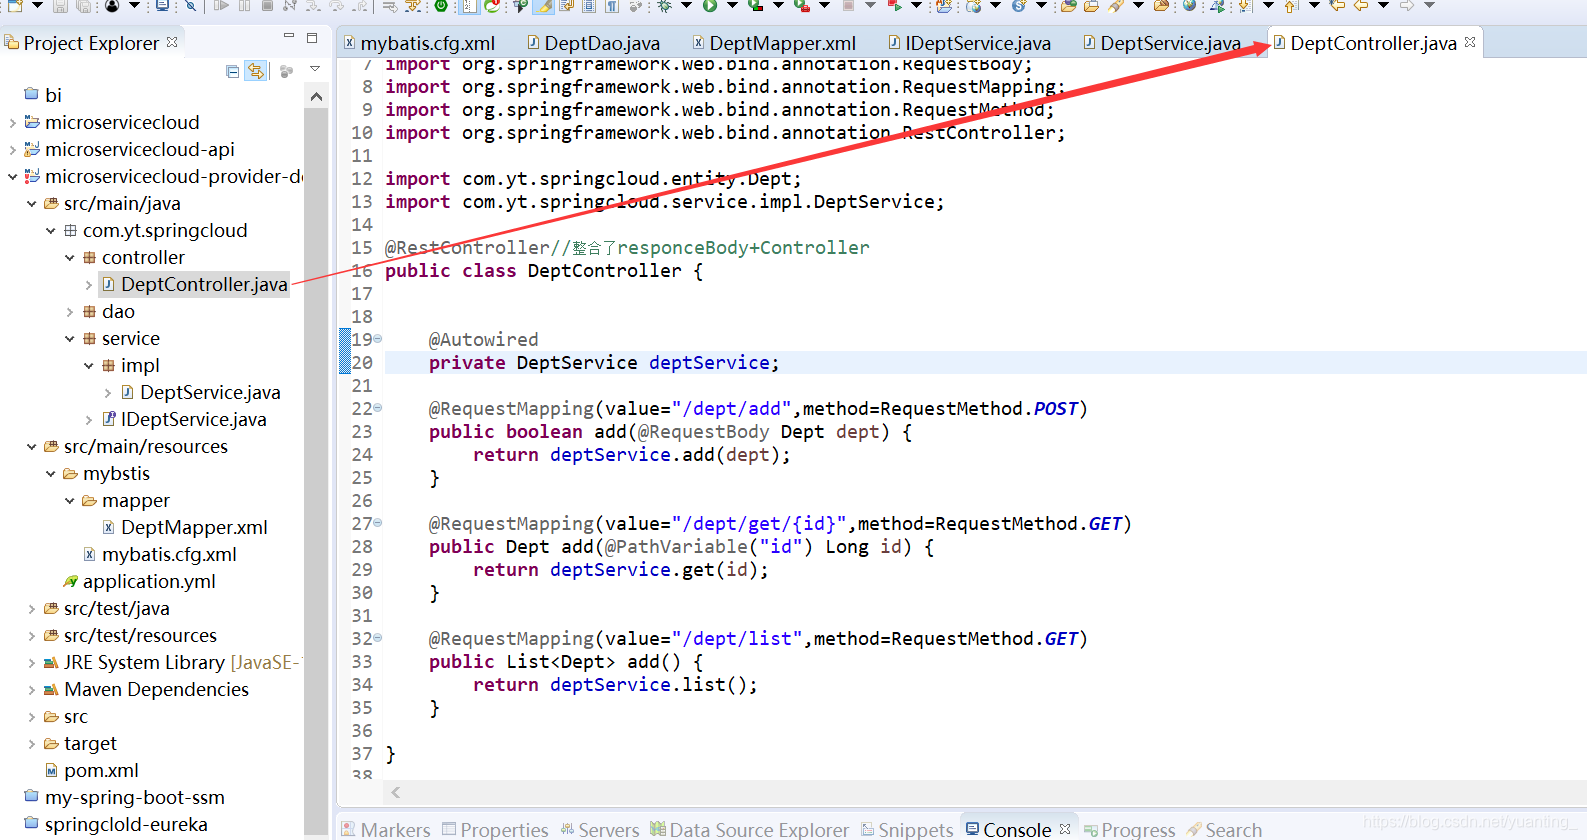Viewport: 1587px width, 840px height.
Task: Open Back history dropdown arrow
Action: (x=1383, y=6)
